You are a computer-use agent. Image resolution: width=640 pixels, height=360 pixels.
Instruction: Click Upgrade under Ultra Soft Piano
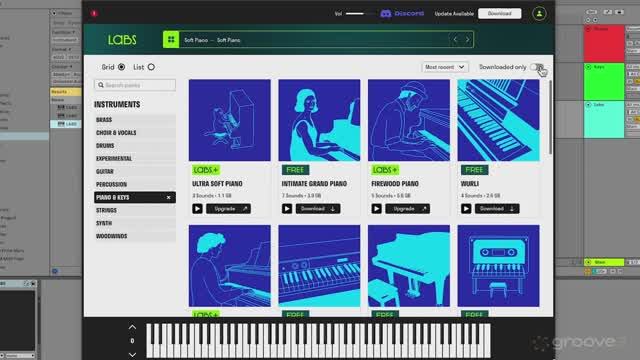(228, 209)
